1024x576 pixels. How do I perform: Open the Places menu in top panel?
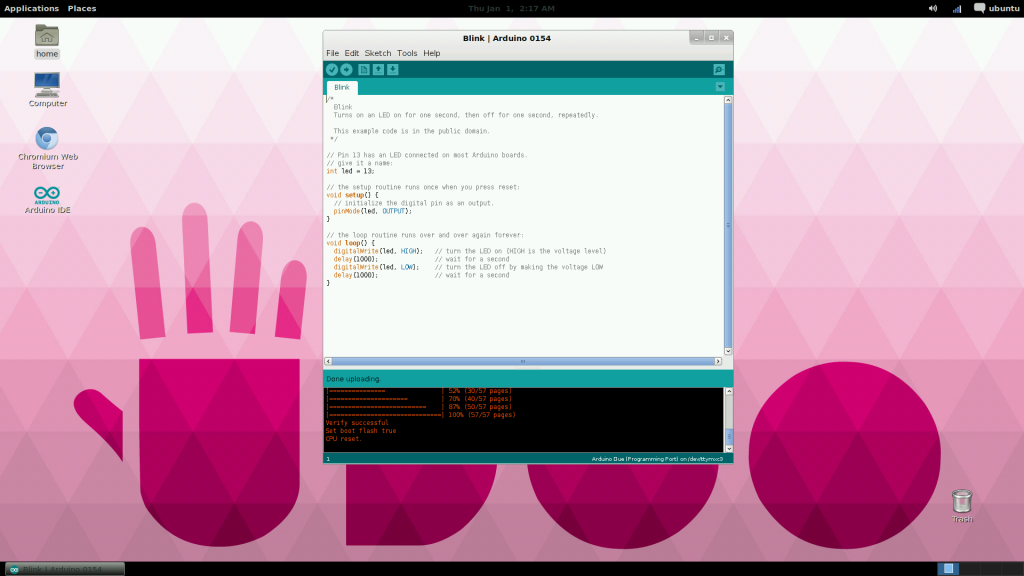pyautogui.click(x=82, y=8)
